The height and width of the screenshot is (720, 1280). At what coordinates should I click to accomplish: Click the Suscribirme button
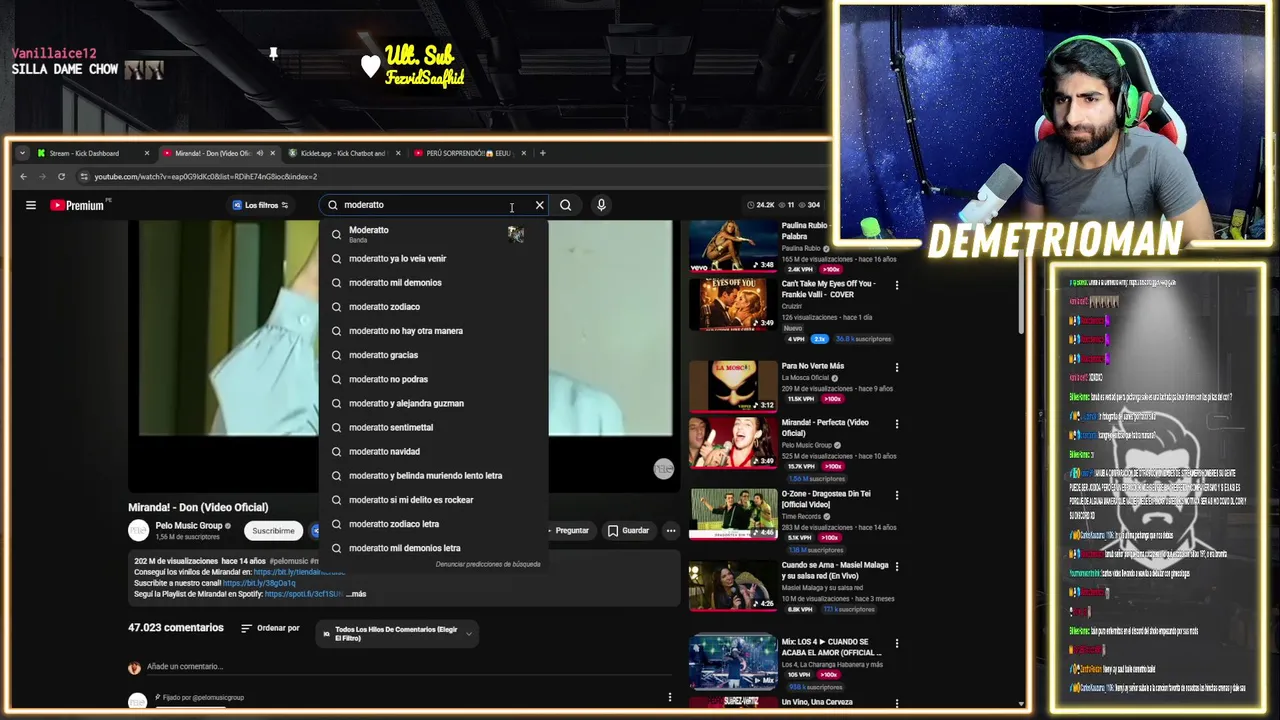(273, 531)
